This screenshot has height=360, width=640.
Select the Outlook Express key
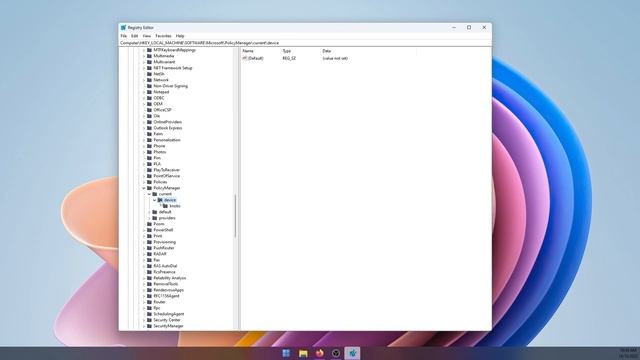pyautogui.click(x=168, y=128)
